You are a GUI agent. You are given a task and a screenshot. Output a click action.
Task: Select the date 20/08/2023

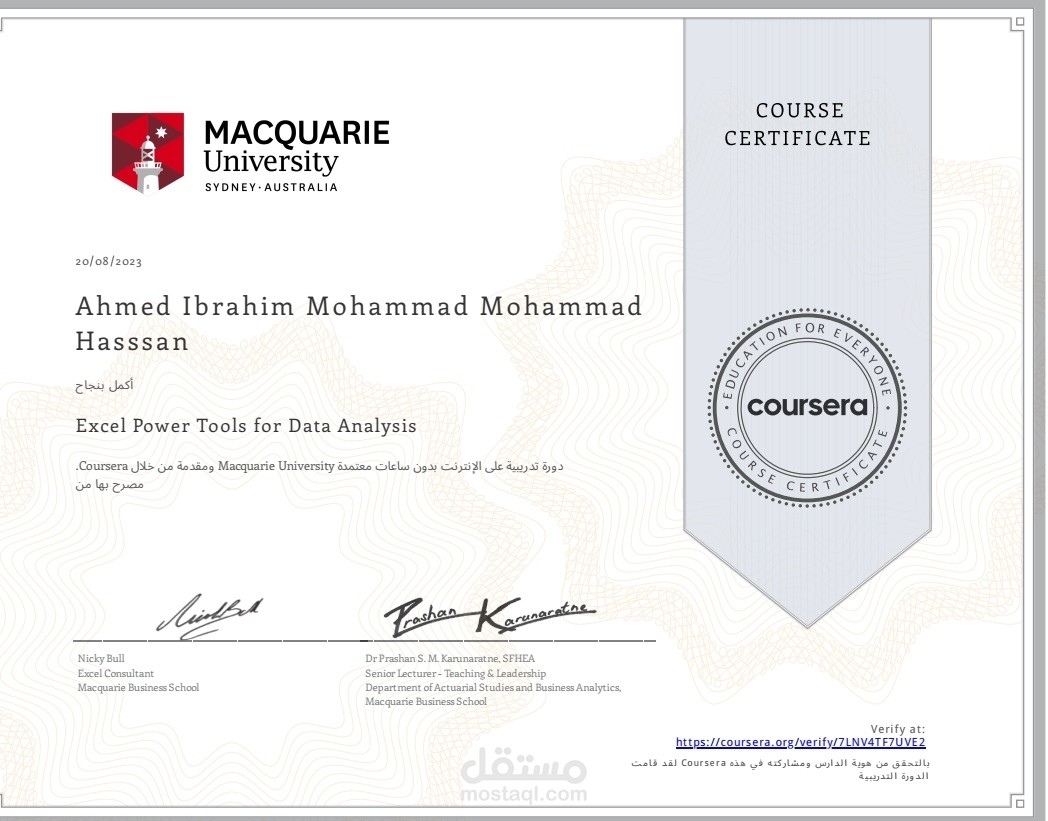click(108, 261)
